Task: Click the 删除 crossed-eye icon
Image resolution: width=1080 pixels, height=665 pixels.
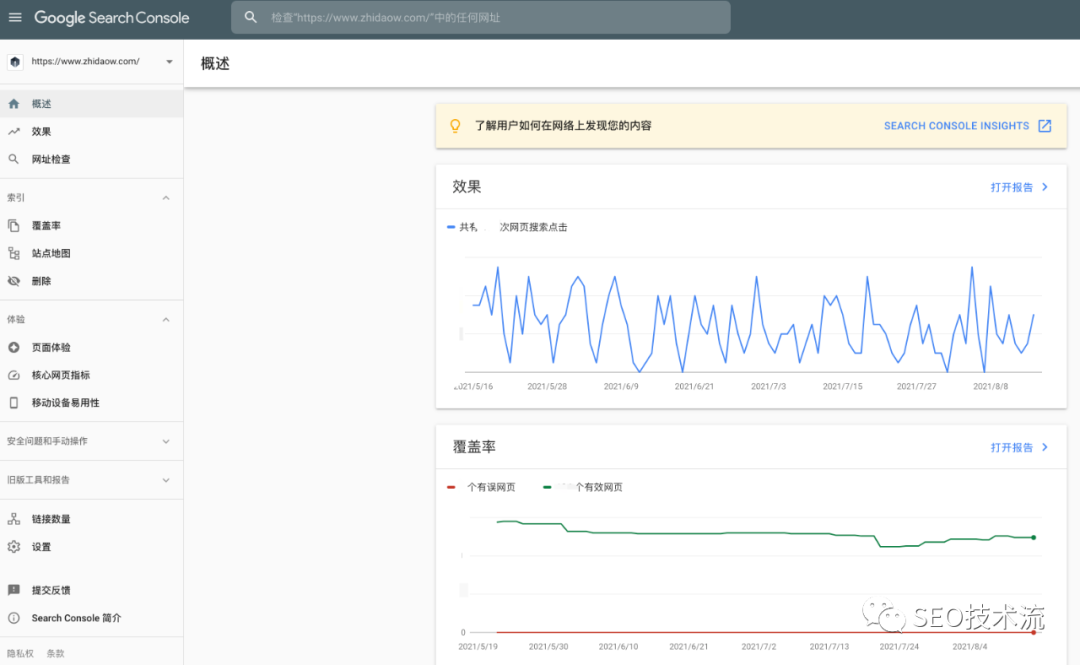Action: (x=14, y=281)
